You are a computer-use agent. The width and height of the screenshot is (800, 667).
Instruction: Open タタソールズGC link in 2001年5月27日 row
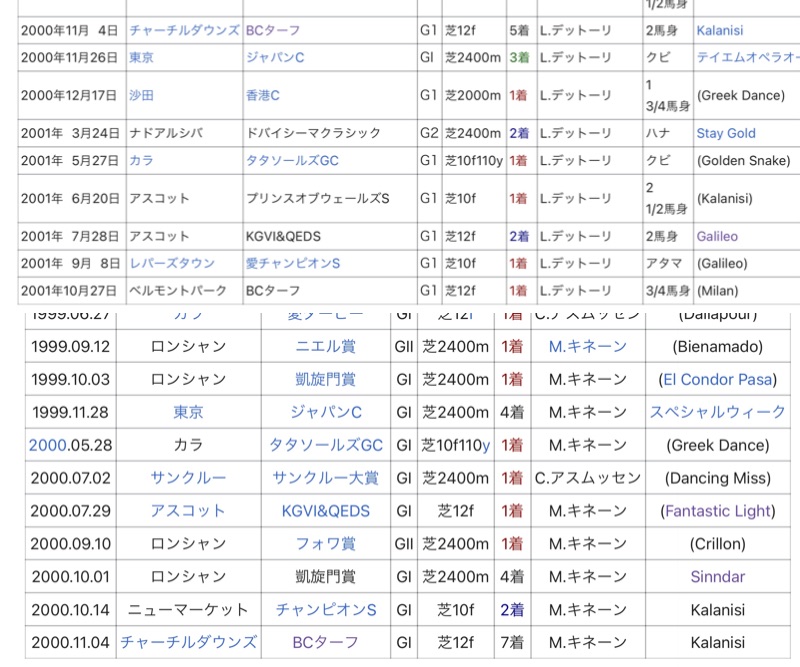coord(292,161)
